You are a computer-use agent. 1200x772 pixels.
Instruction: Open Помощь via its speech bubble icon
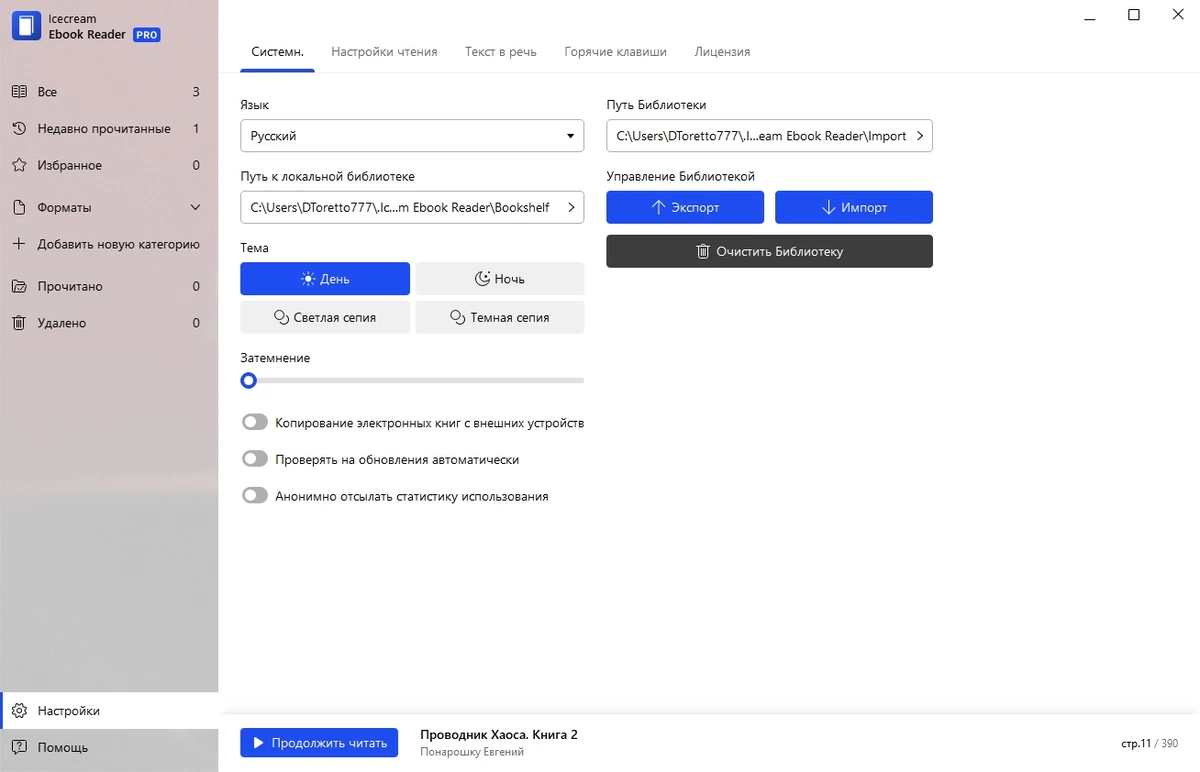coord(19,747)
